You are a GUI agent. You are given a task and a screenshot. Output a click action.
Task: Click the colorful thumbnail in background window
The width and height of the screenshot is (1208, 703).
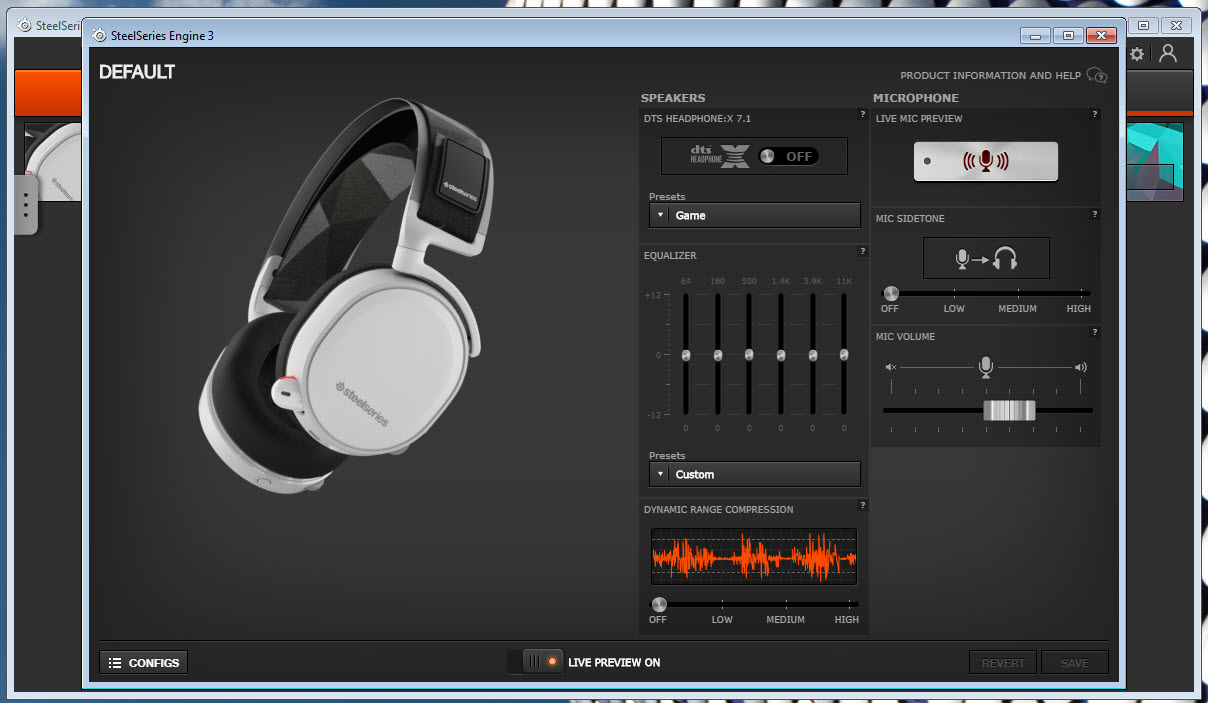(x=1155, y=161)
